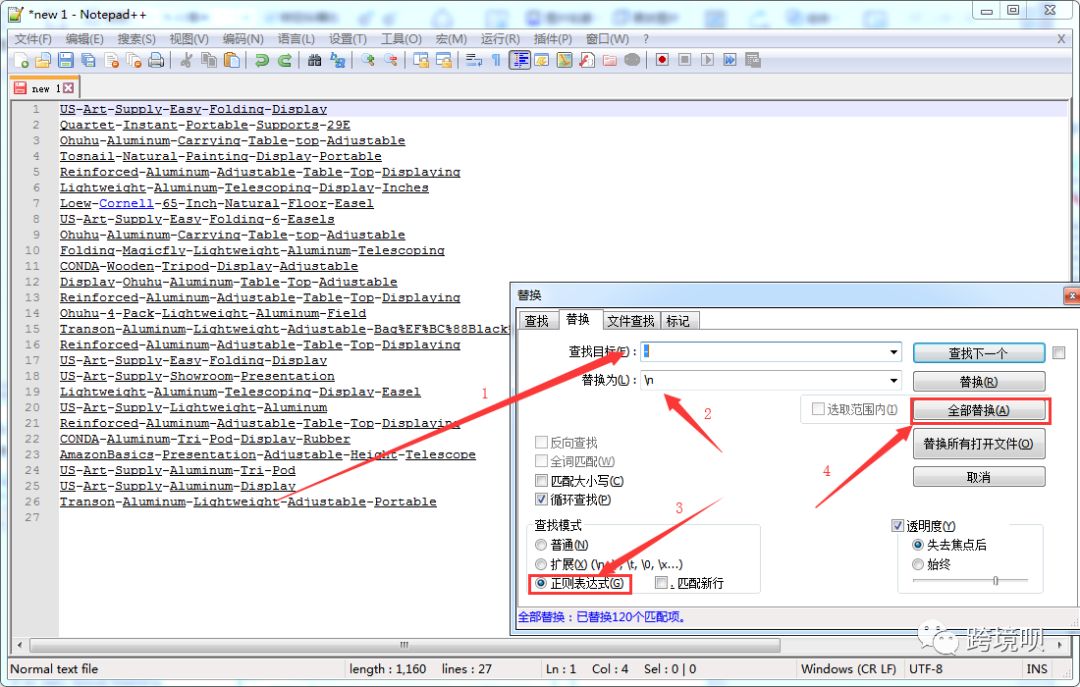Click the 替换(R) button
The width and height of the screenshot is (1080, 687).
[x=978, y=382]
